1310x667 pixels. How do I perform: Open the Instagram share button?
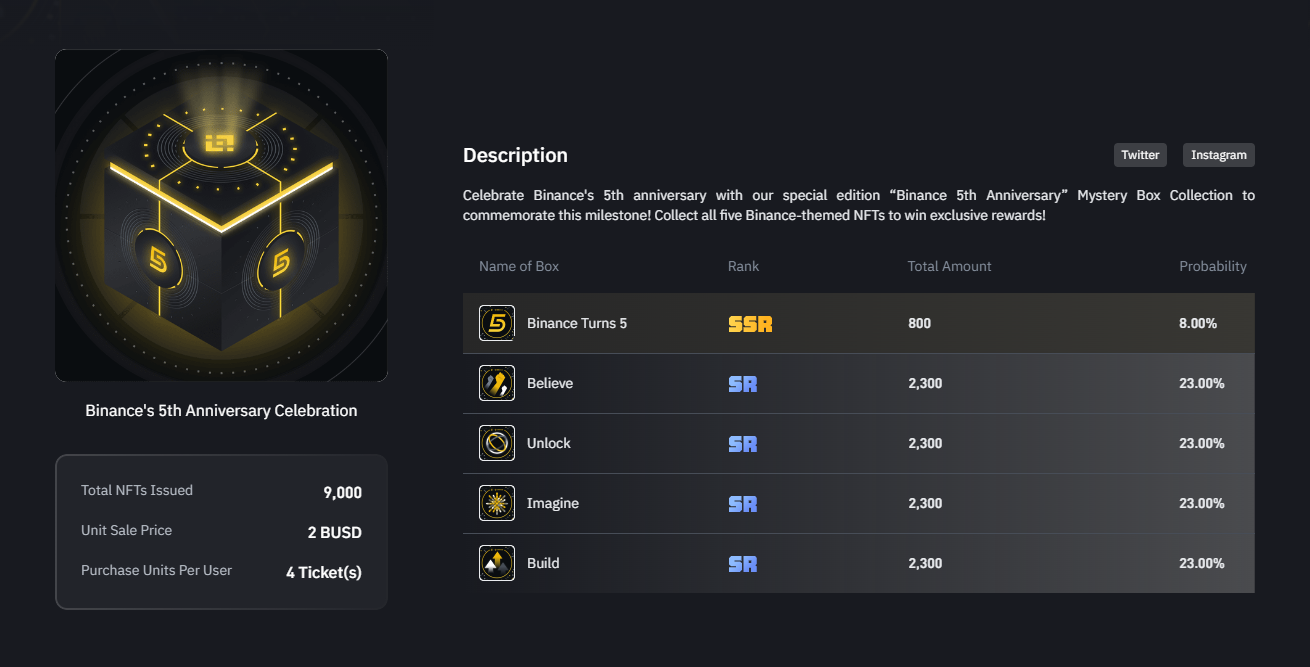coord(1218,155)
